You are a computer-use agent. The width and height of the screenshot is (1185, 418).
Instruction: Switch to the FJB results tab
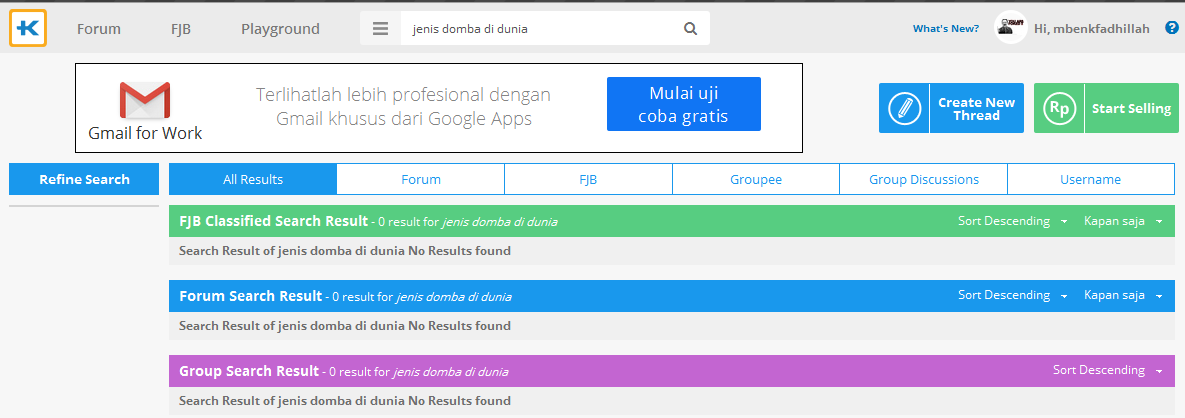[x=589, y=179]
